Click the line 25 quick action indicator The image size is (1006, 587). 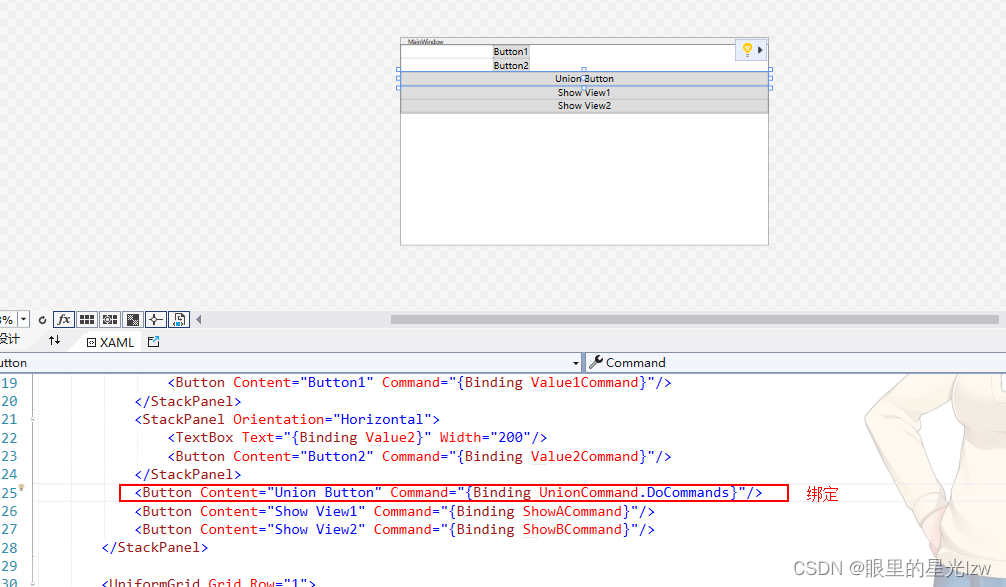pyautogui.click(x=21, y=488)
